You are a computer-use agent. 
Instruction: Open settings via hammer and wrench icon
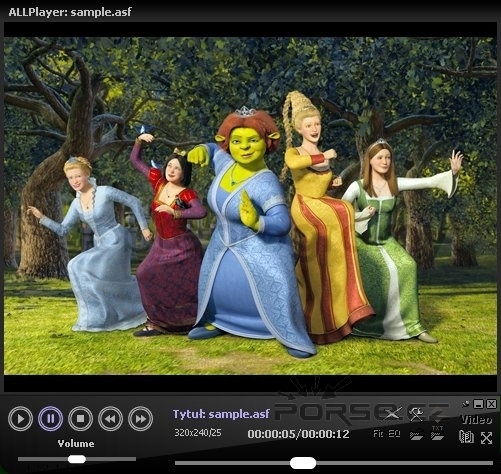click(416, 414)
